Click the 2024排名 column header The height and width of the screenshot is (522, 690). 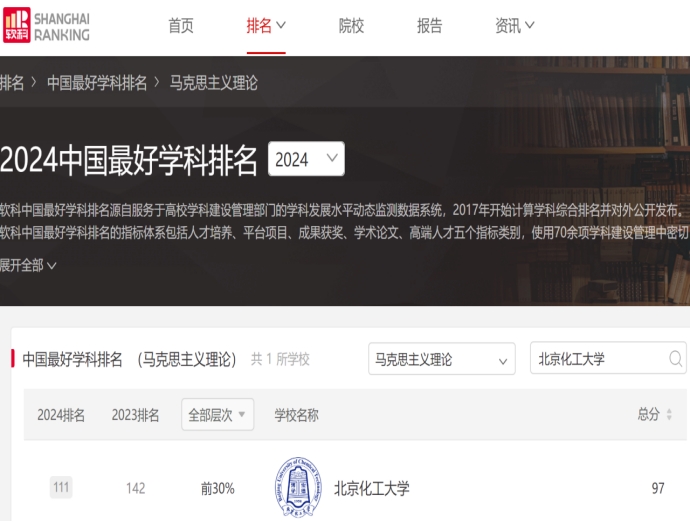point(61,415)
